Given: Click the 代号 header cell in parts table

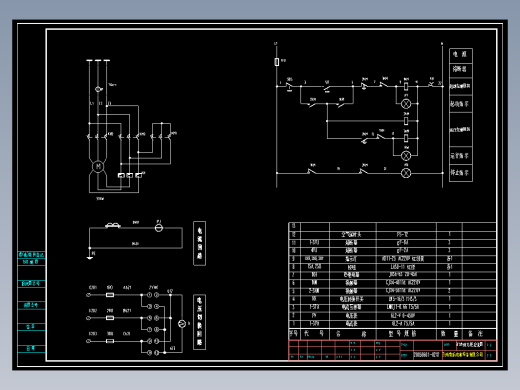Looking at the screenshot, I should click(x=315, y=334).
